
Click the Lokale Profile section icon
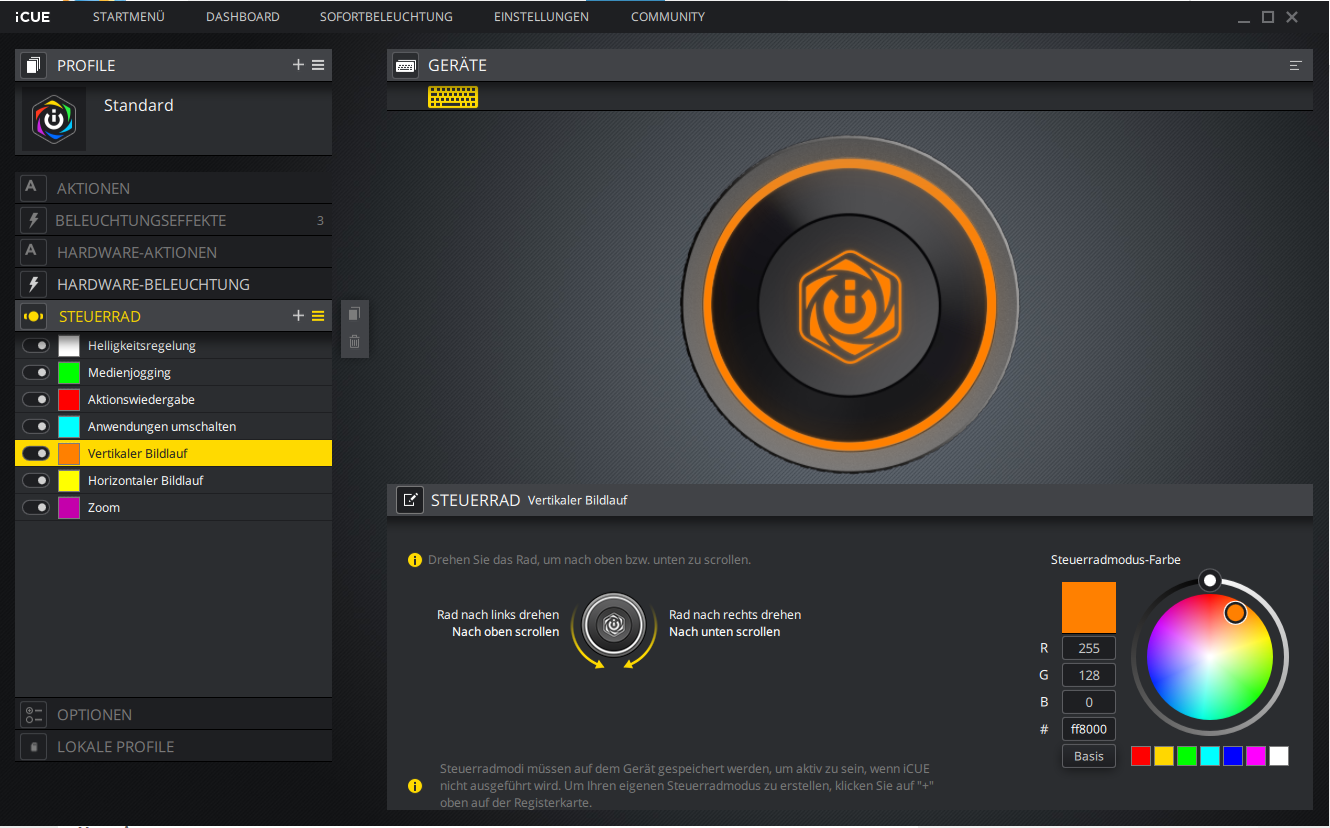point(33,747)
